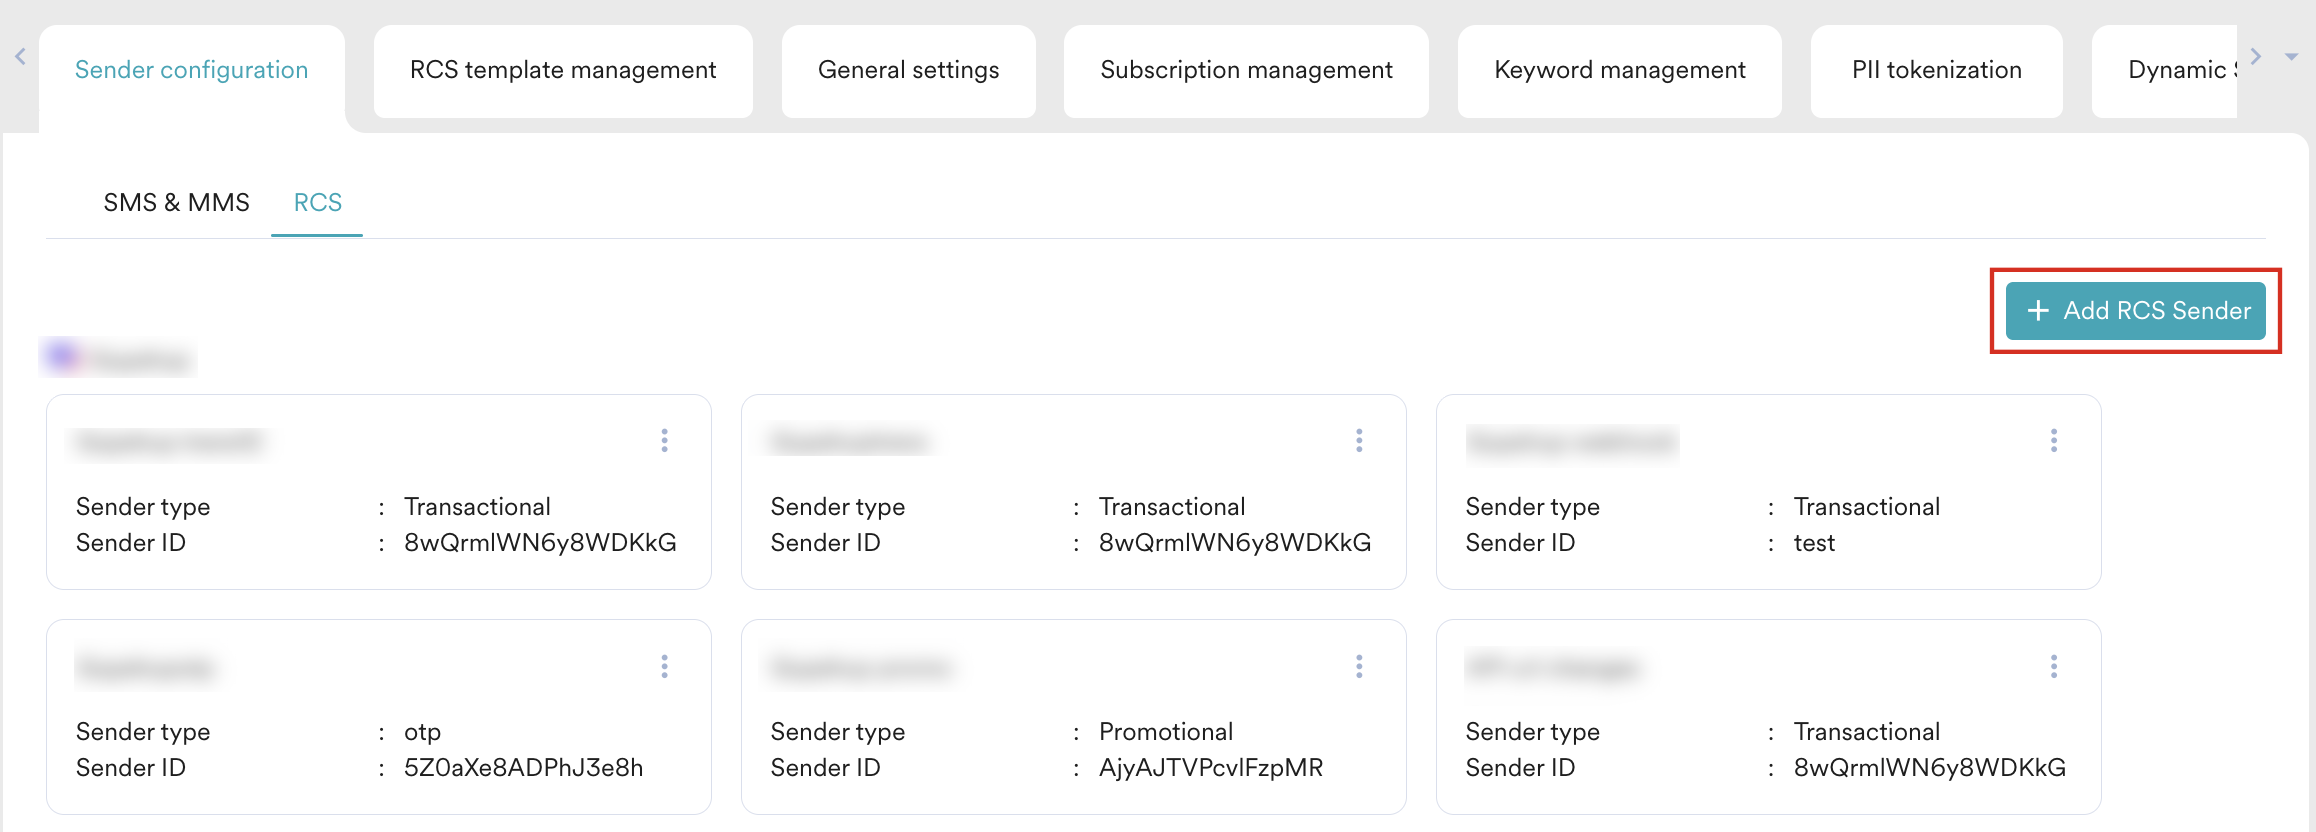
Task: Open three-dot menu on the Promotional sender card
Action: coord(1359,667)
